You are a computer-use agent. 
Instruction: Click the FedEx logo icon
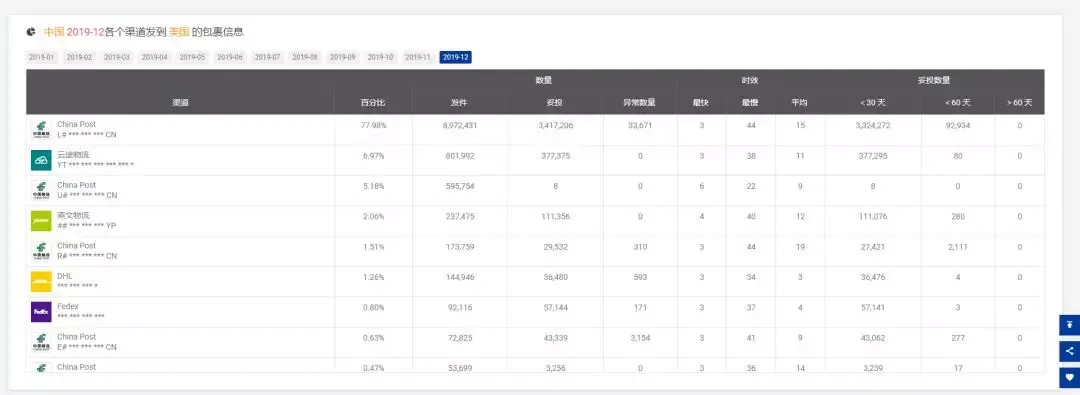pos(41,312)
